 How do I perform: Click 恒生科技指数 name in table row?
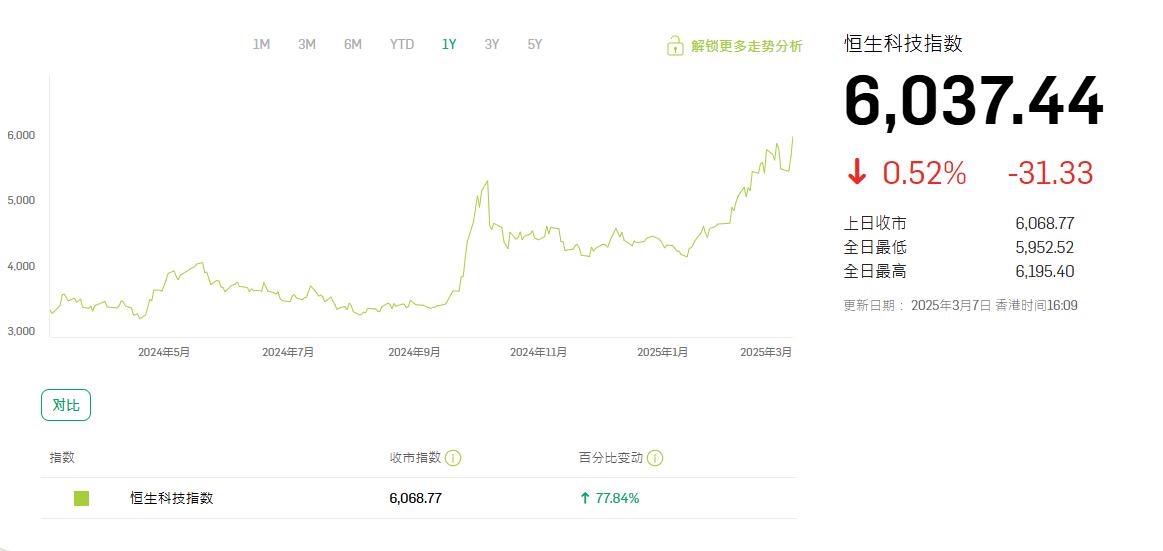point(171,498)
